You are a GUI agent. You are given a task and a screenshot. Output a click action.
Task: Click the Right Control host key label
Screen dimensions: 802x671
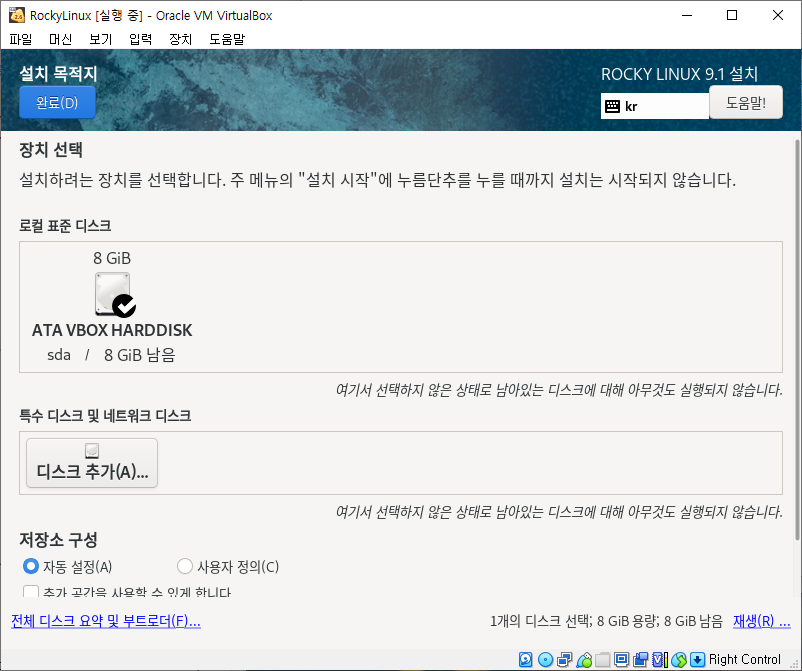pyautogui.click(x=745, y=660)
